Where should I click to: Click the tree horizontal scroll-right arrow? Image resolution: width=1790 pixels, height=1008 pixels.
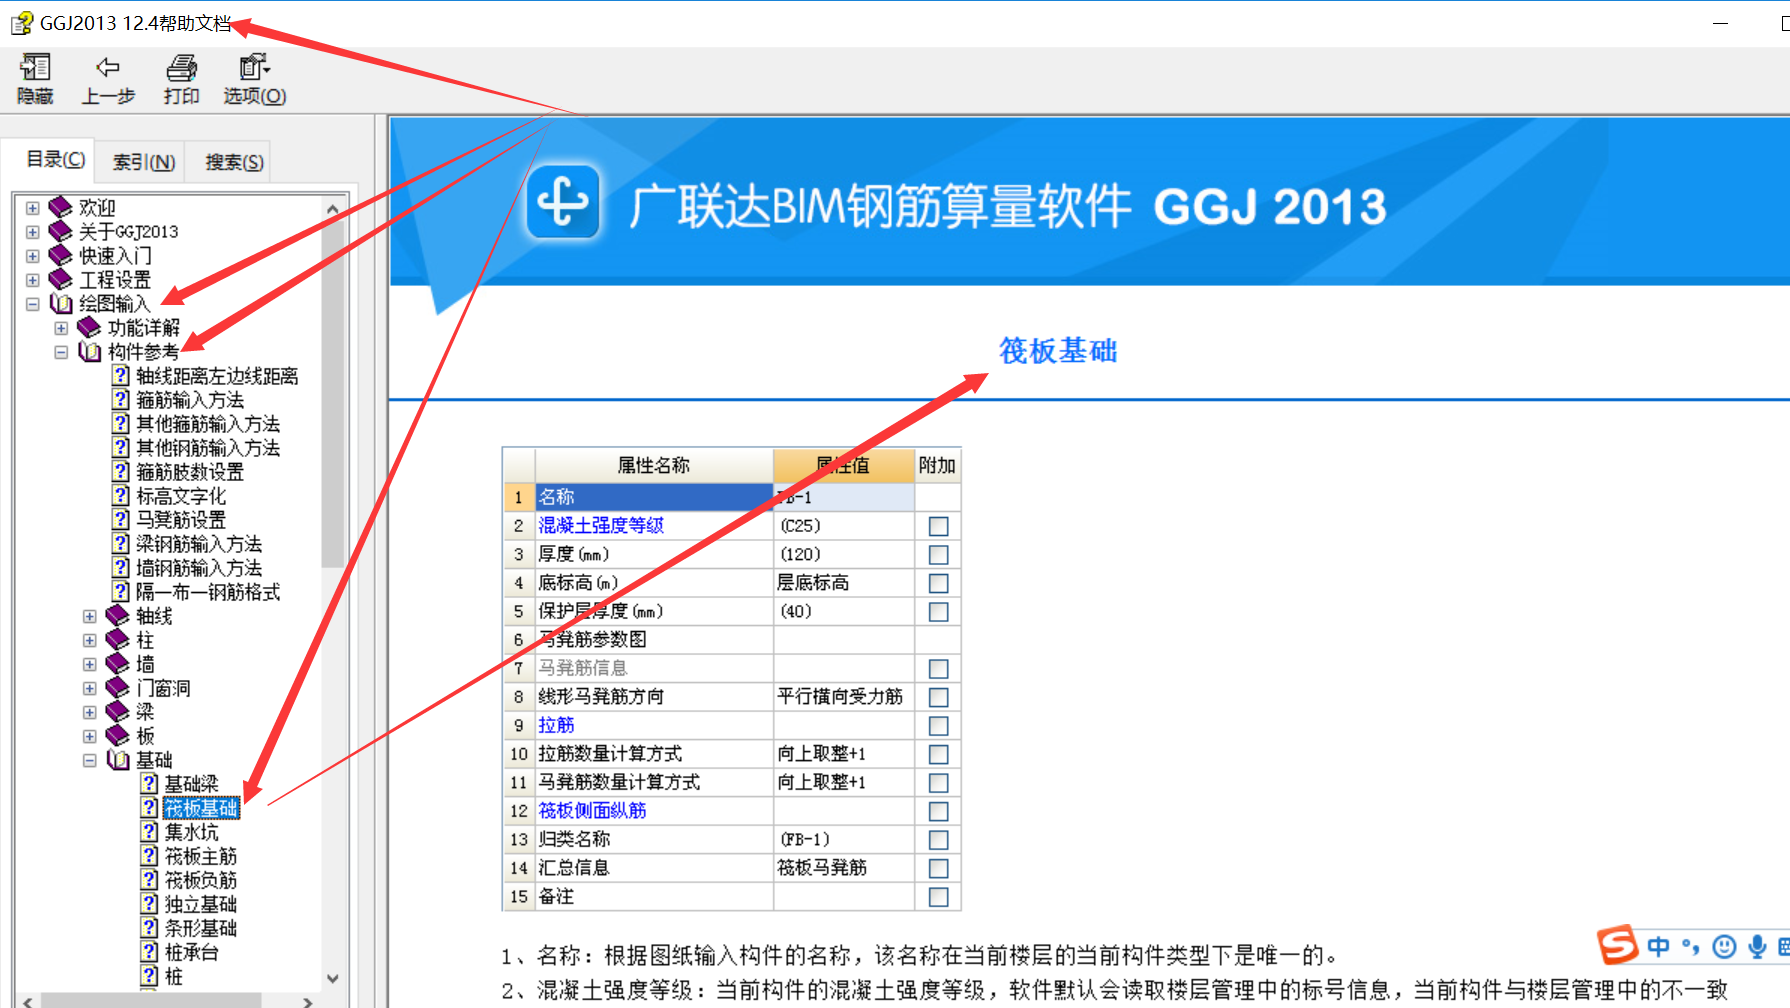pyautogui.click(x=307, y=1001)
